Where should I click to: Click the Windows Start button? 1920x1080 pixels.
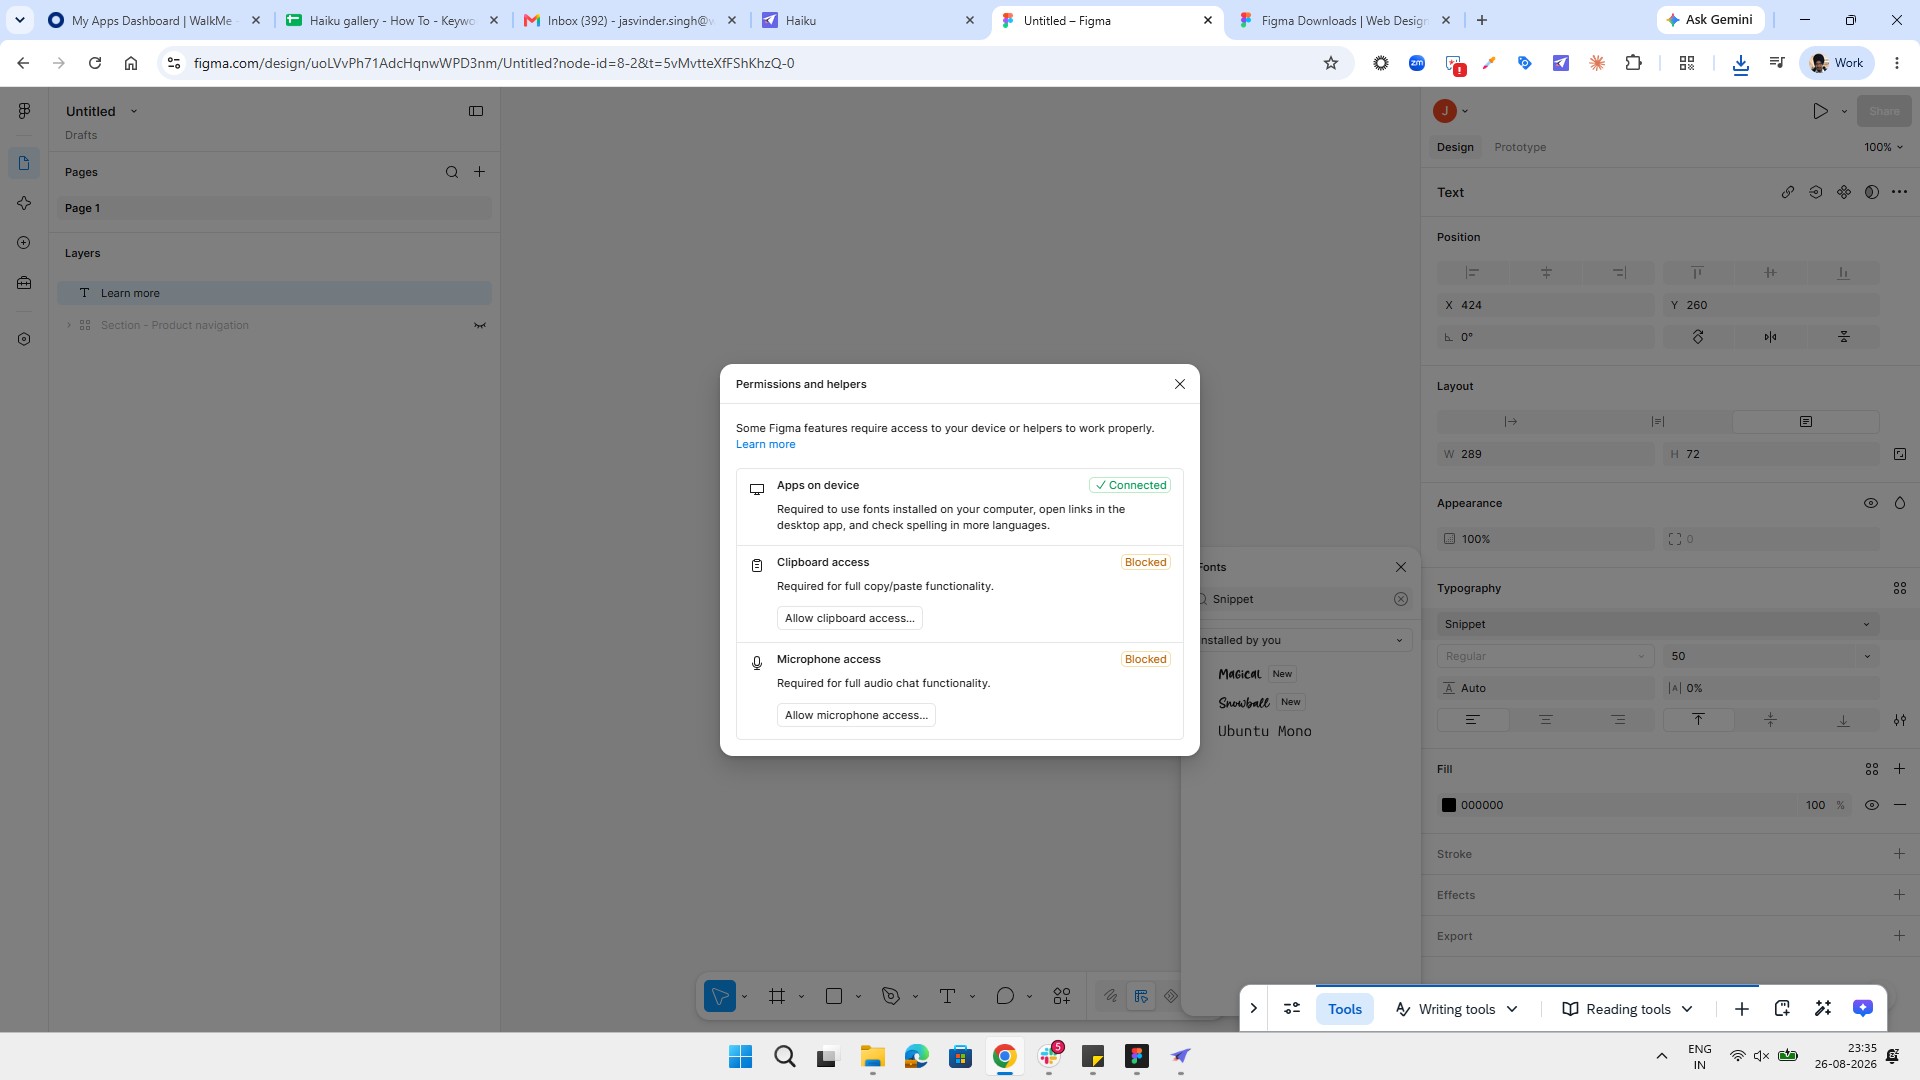coord(740,1056)
